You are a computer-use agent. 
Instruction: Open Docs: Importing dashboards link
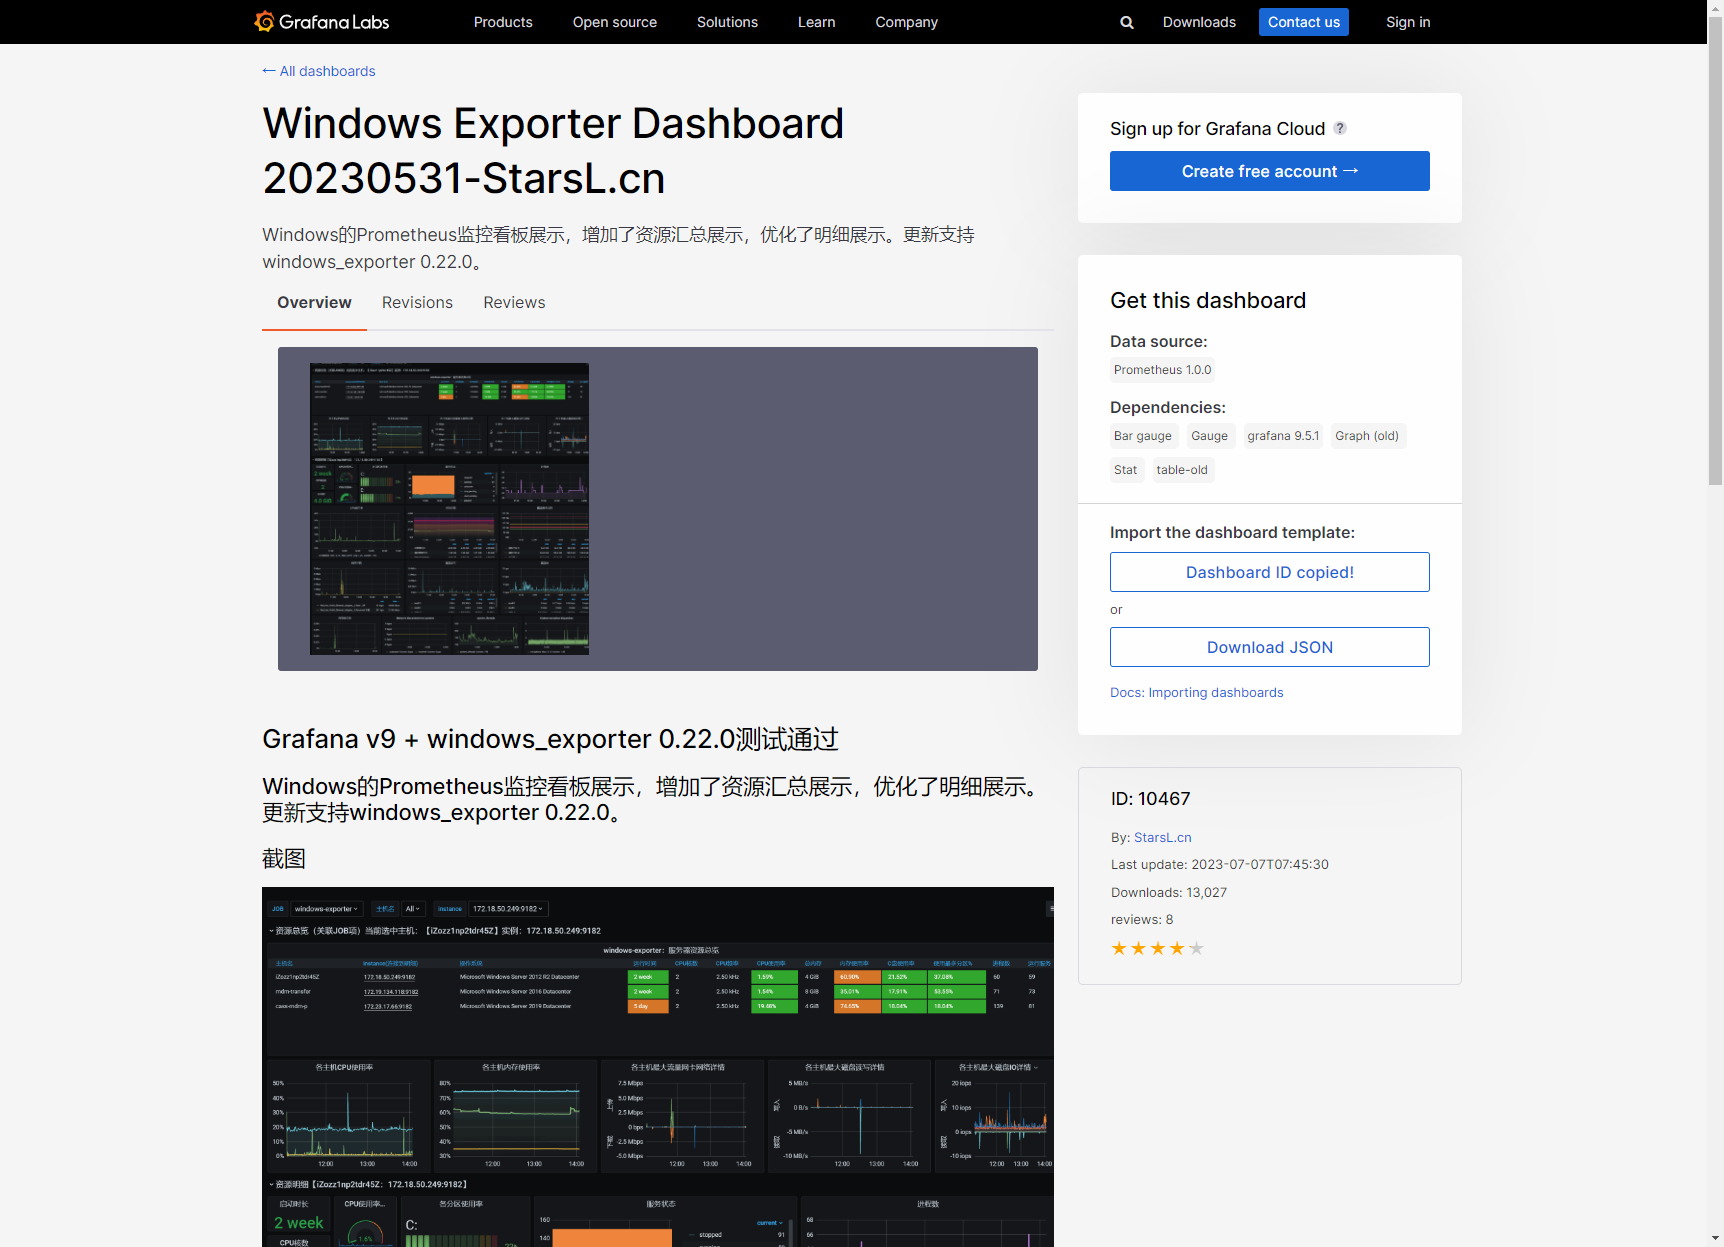pyautogui.click(x=1197, y=692)
